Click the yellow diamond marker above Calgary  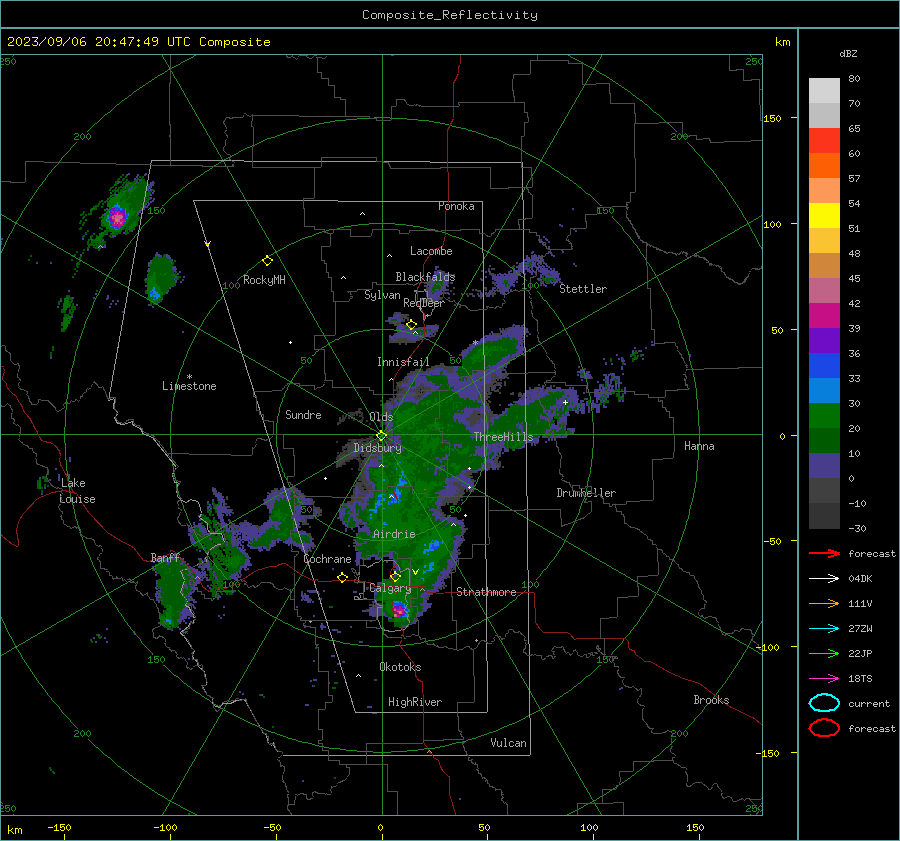coord(395,575)
